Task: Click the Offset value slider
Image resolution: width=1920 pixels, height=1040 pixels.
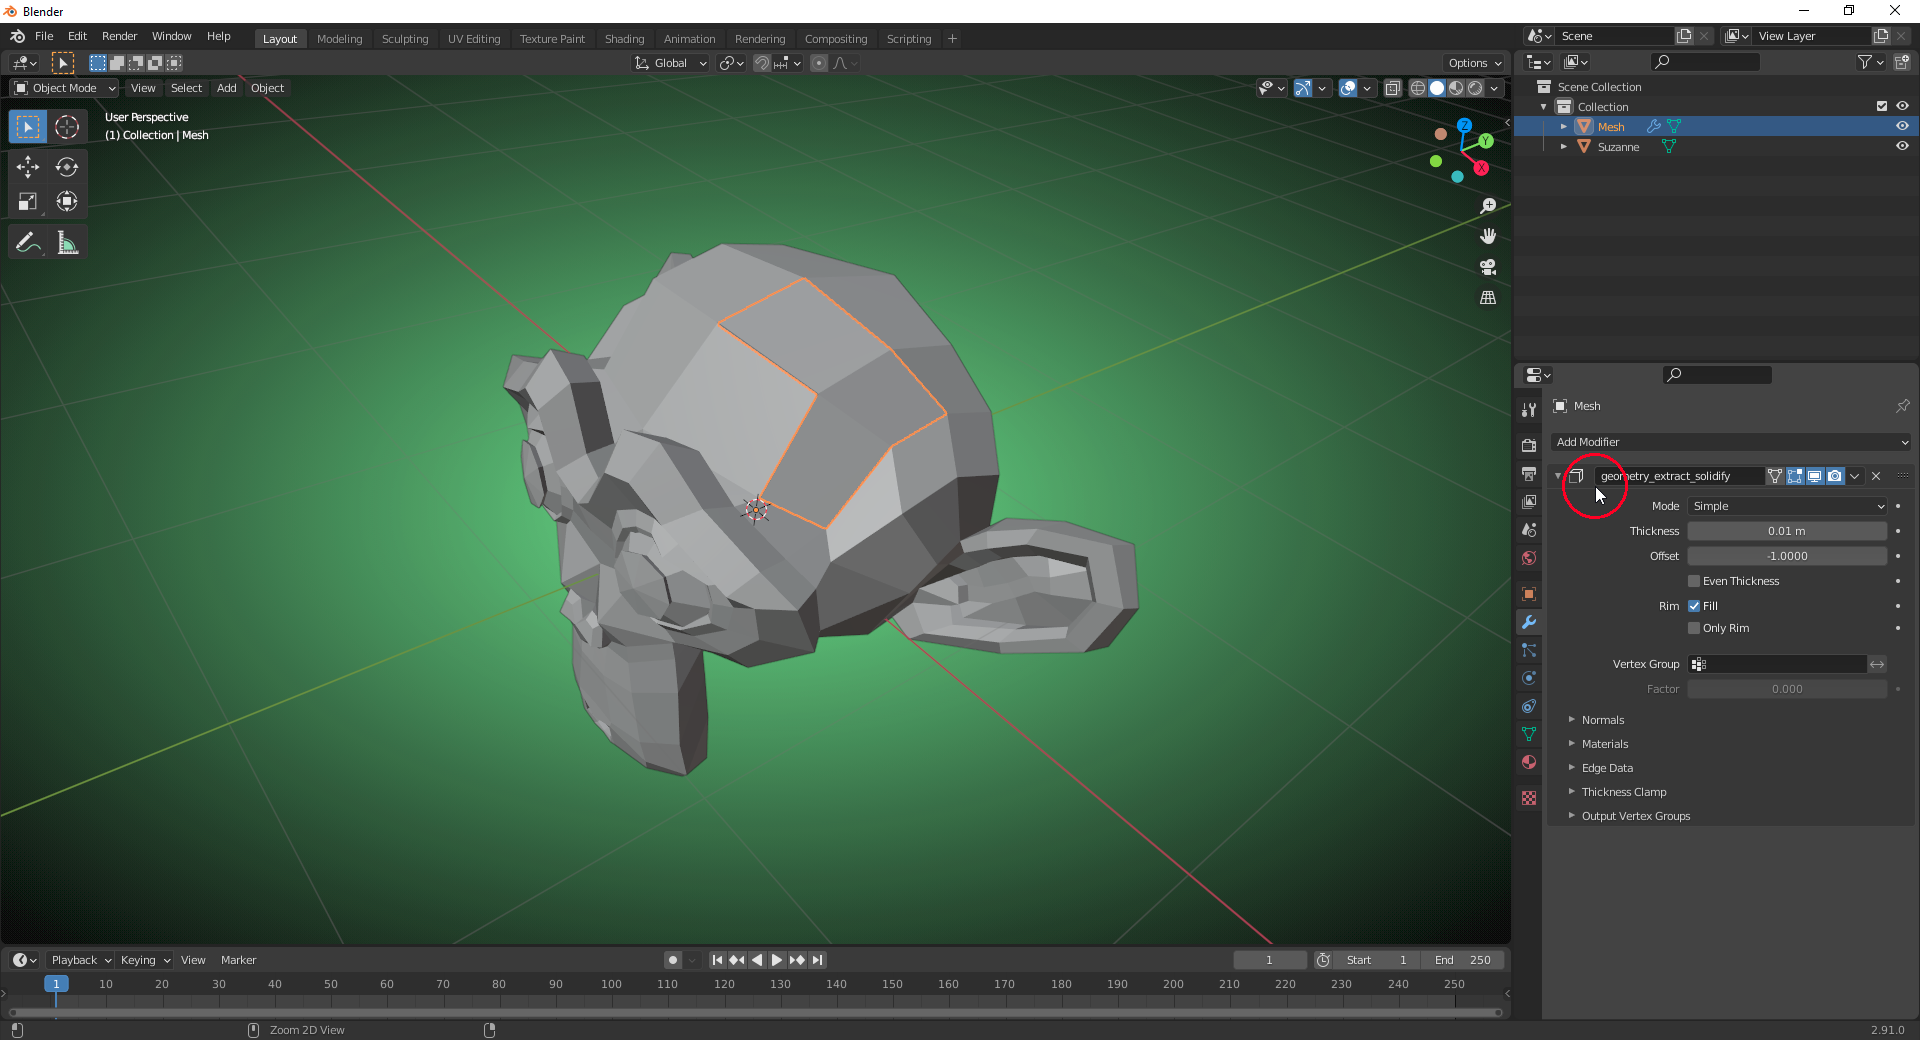Action: point(1787,556)
